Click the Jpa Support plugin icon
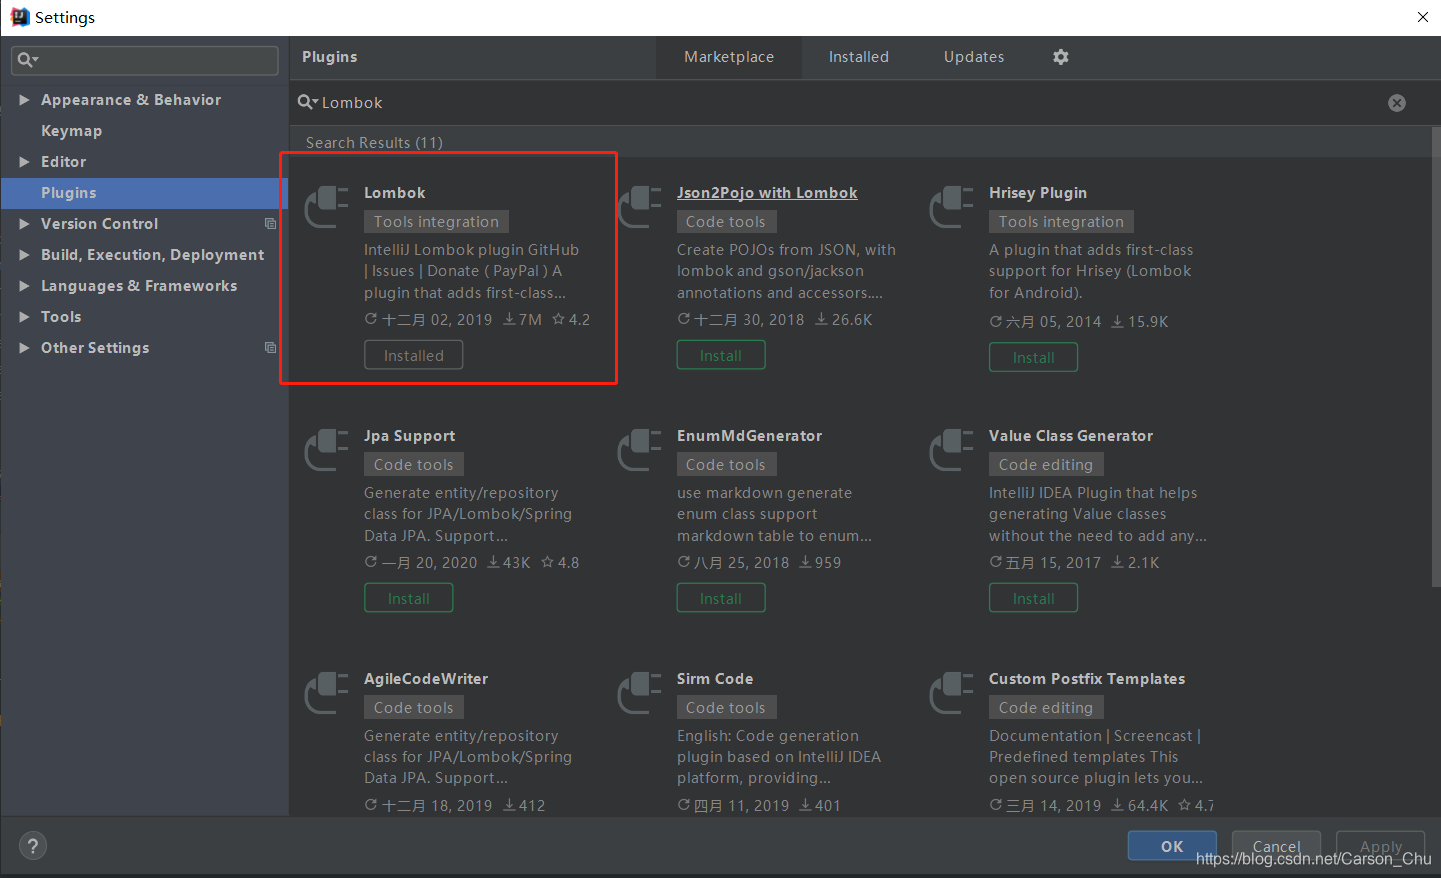 [x=327, y=450]
